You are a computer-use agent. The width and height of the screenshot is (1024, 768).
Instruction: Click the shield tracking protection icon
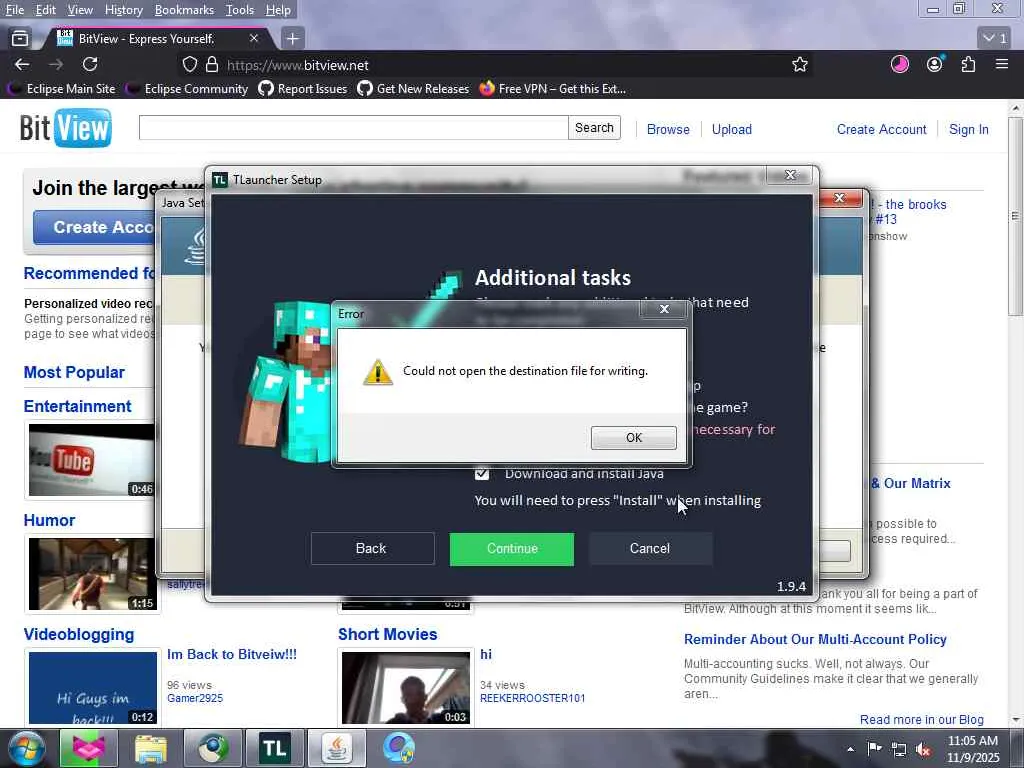click(x=189, y=65)
